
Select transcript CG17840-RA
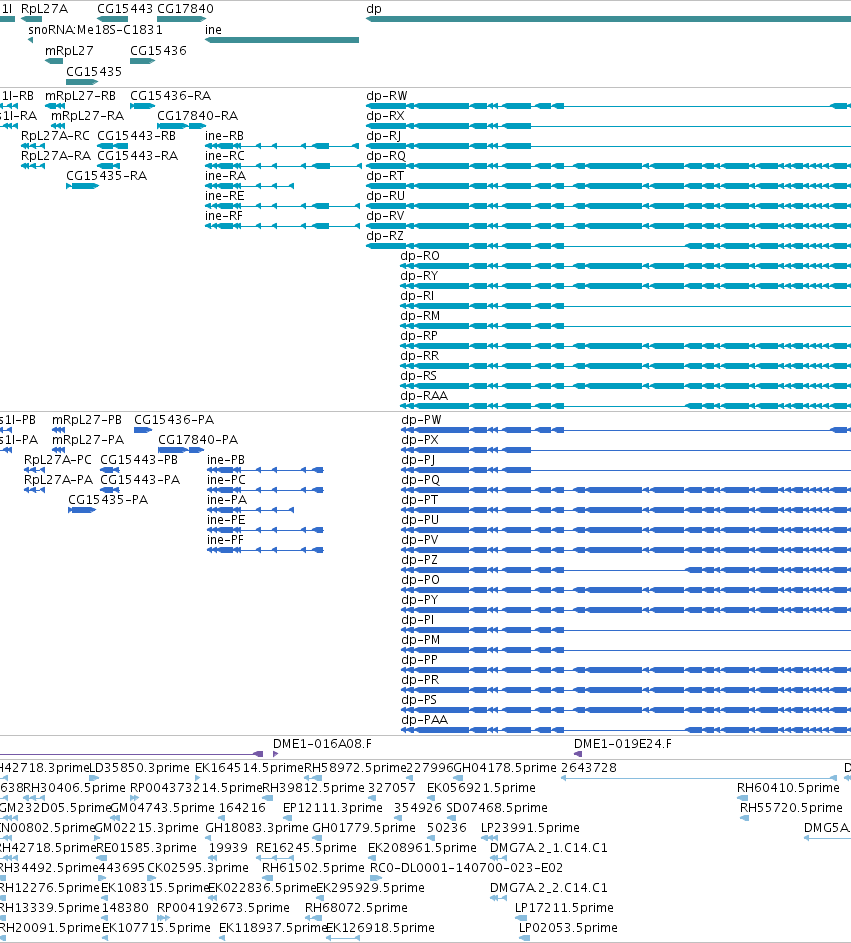pyautogui.click(x=197, y=115)
